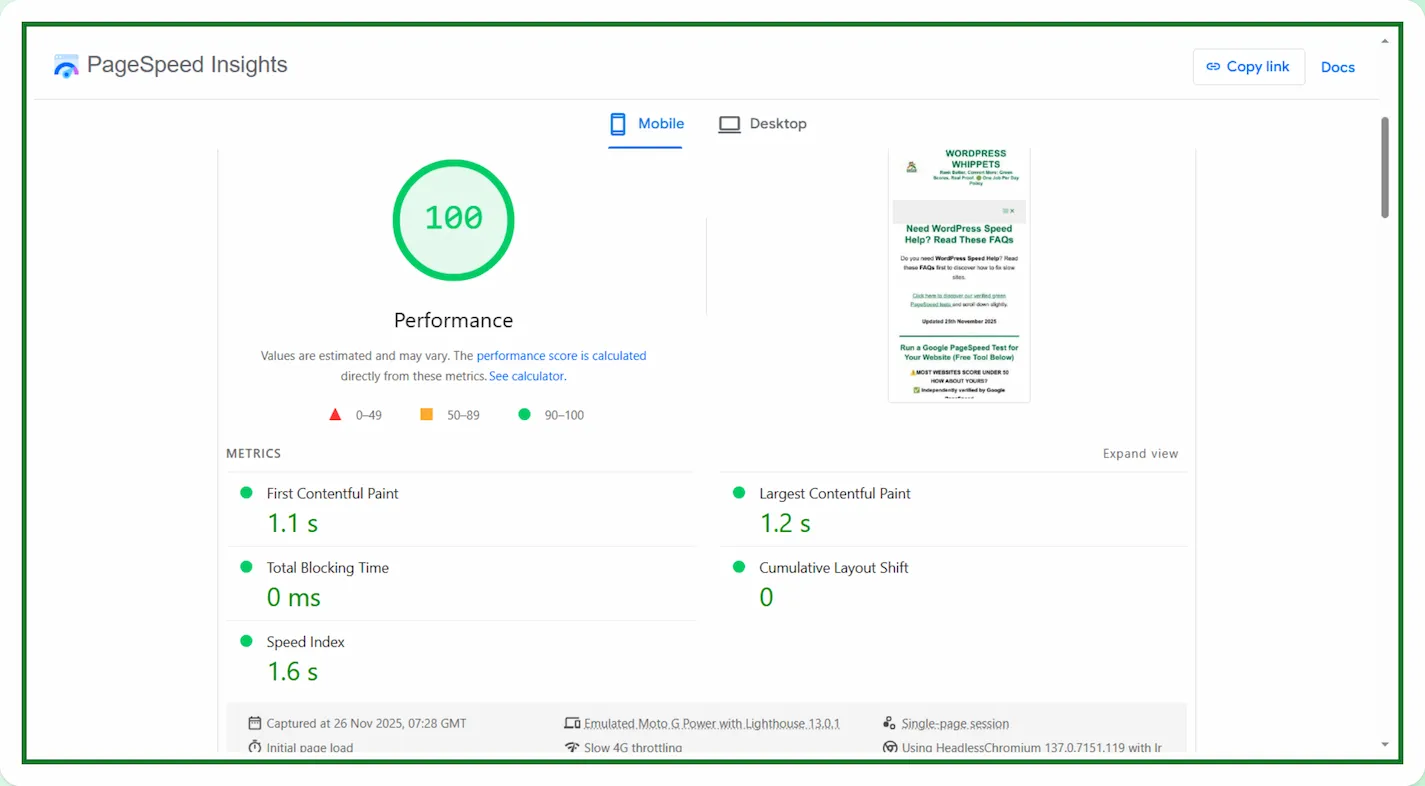1425x786 pixels.
Task: Click the calendar icon beside capture date
Action: (255, 723)
